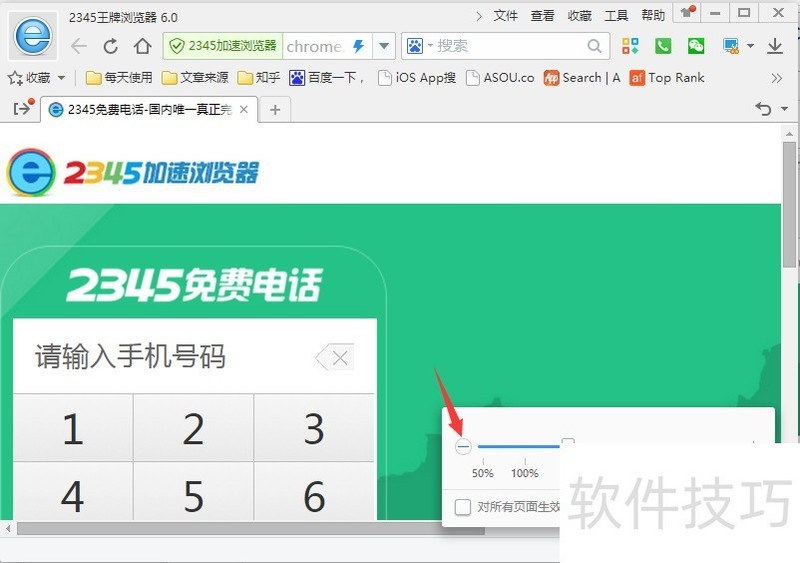Decrease zoom with the minus button

(x=463, y=447)
